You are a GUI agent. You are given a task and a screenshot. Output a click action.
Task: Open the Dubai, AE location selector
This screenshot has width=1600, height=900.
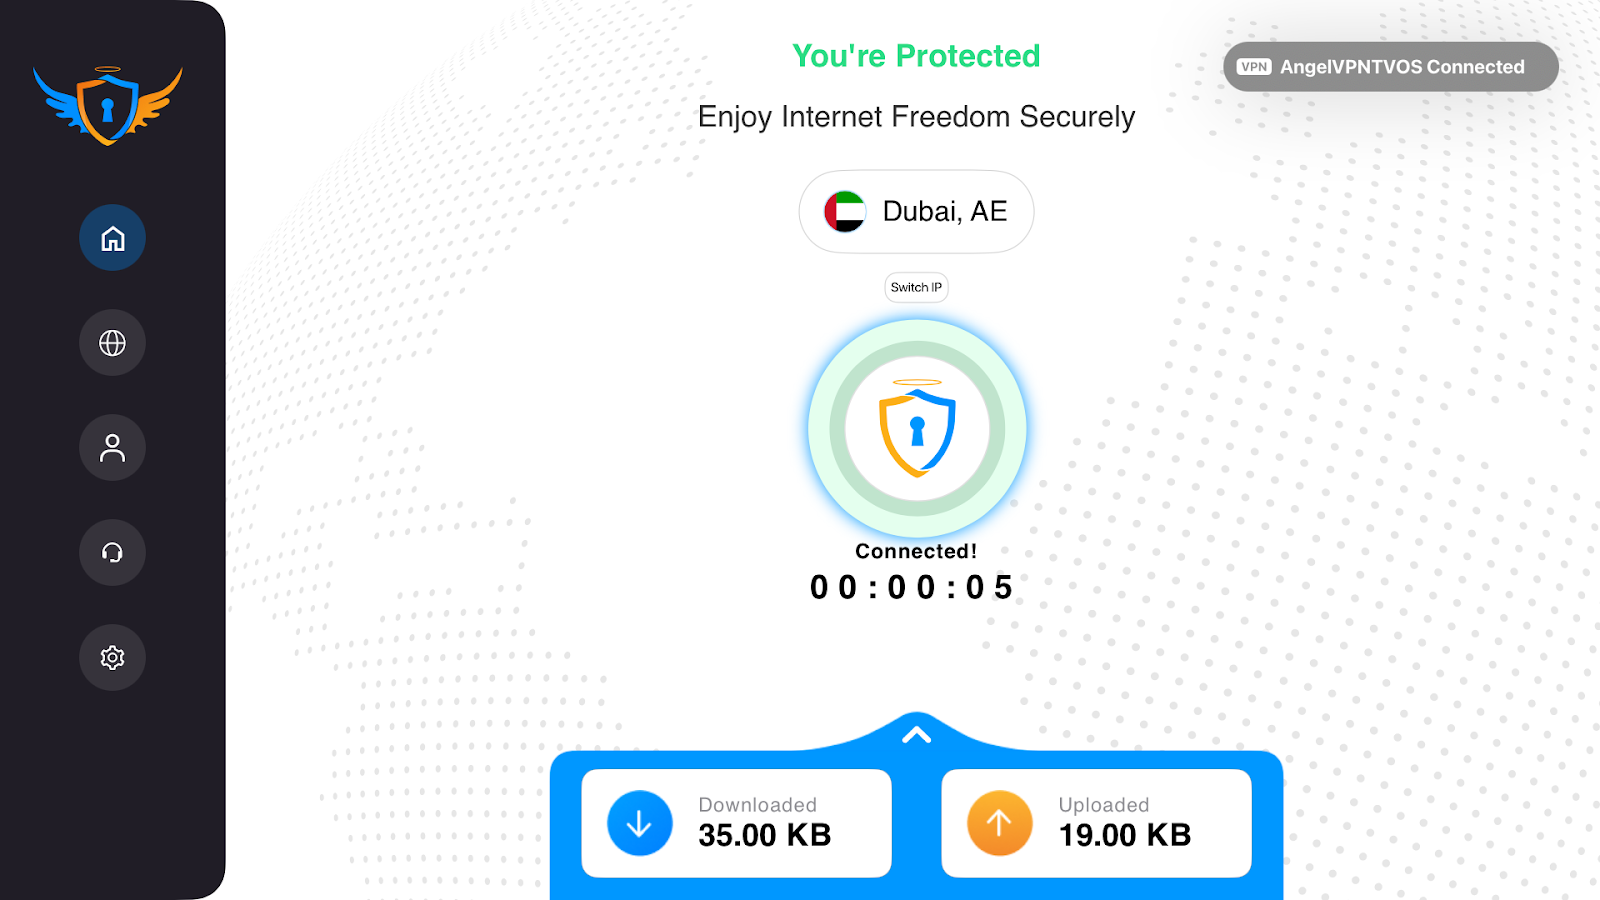[x=916, y=211]
